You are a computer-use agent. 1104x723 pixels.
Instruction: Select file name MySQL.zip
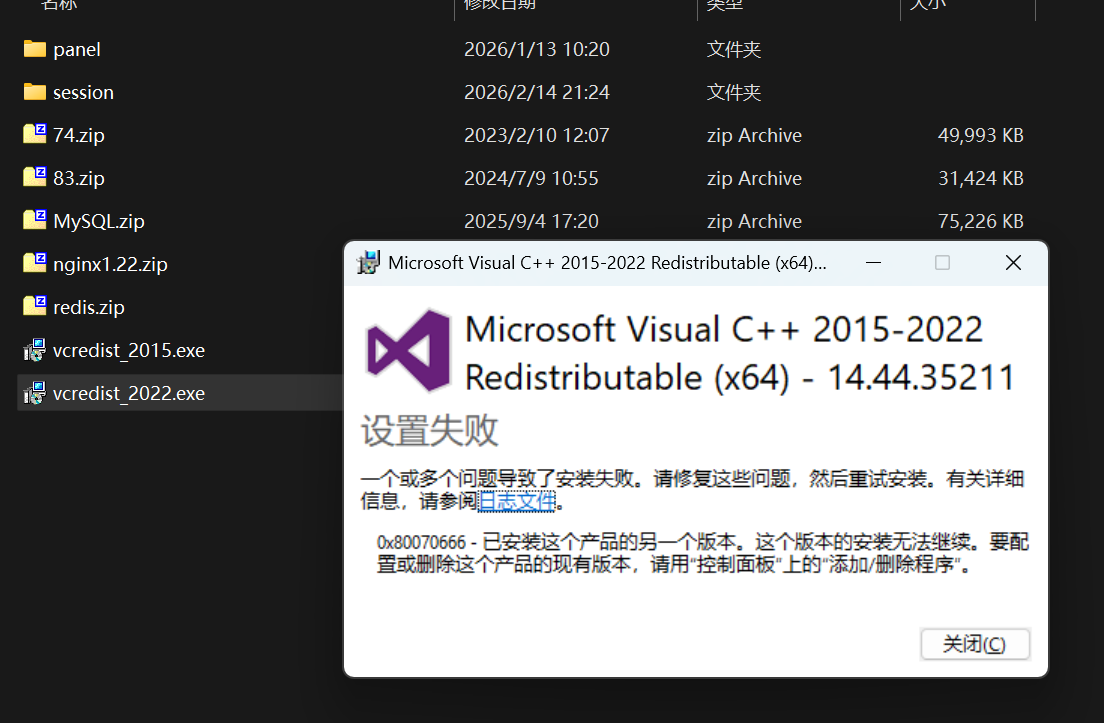tap(99, 221)
